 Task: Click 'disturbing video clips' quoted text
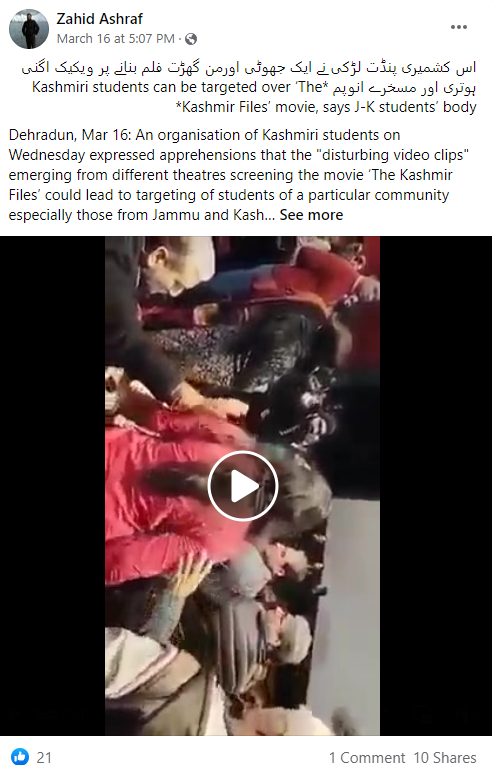393,155
